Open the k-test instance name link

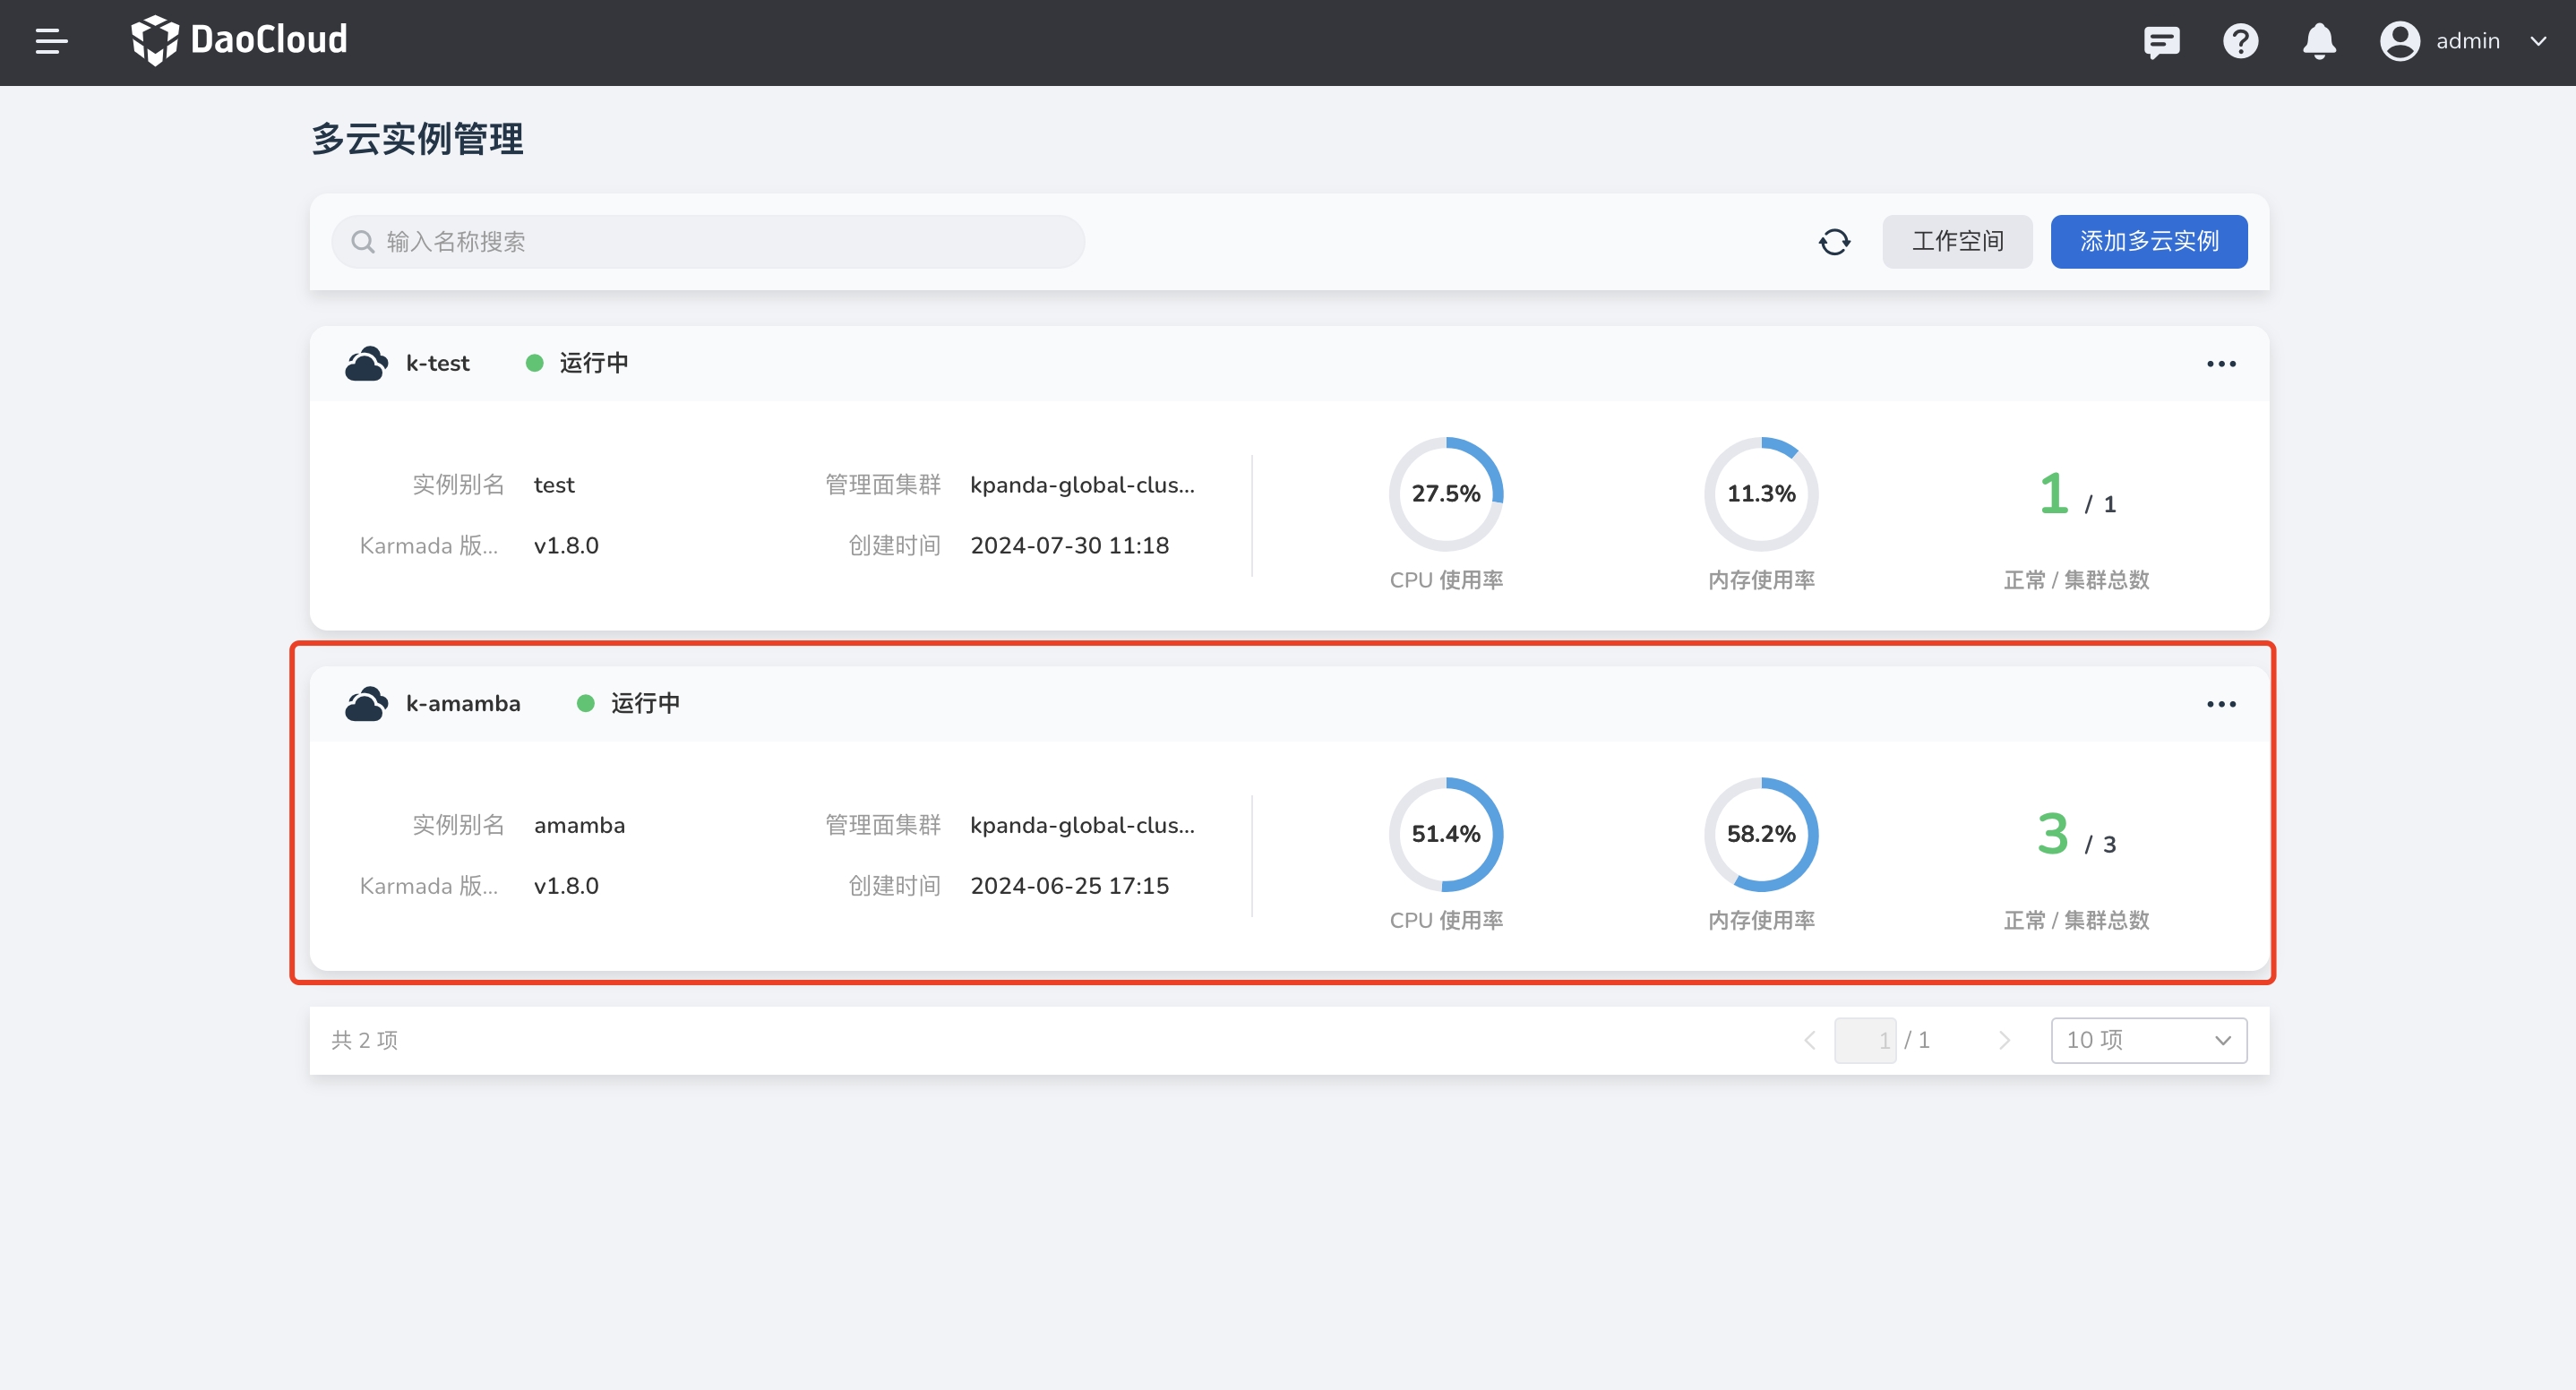[x=437, y=364]
